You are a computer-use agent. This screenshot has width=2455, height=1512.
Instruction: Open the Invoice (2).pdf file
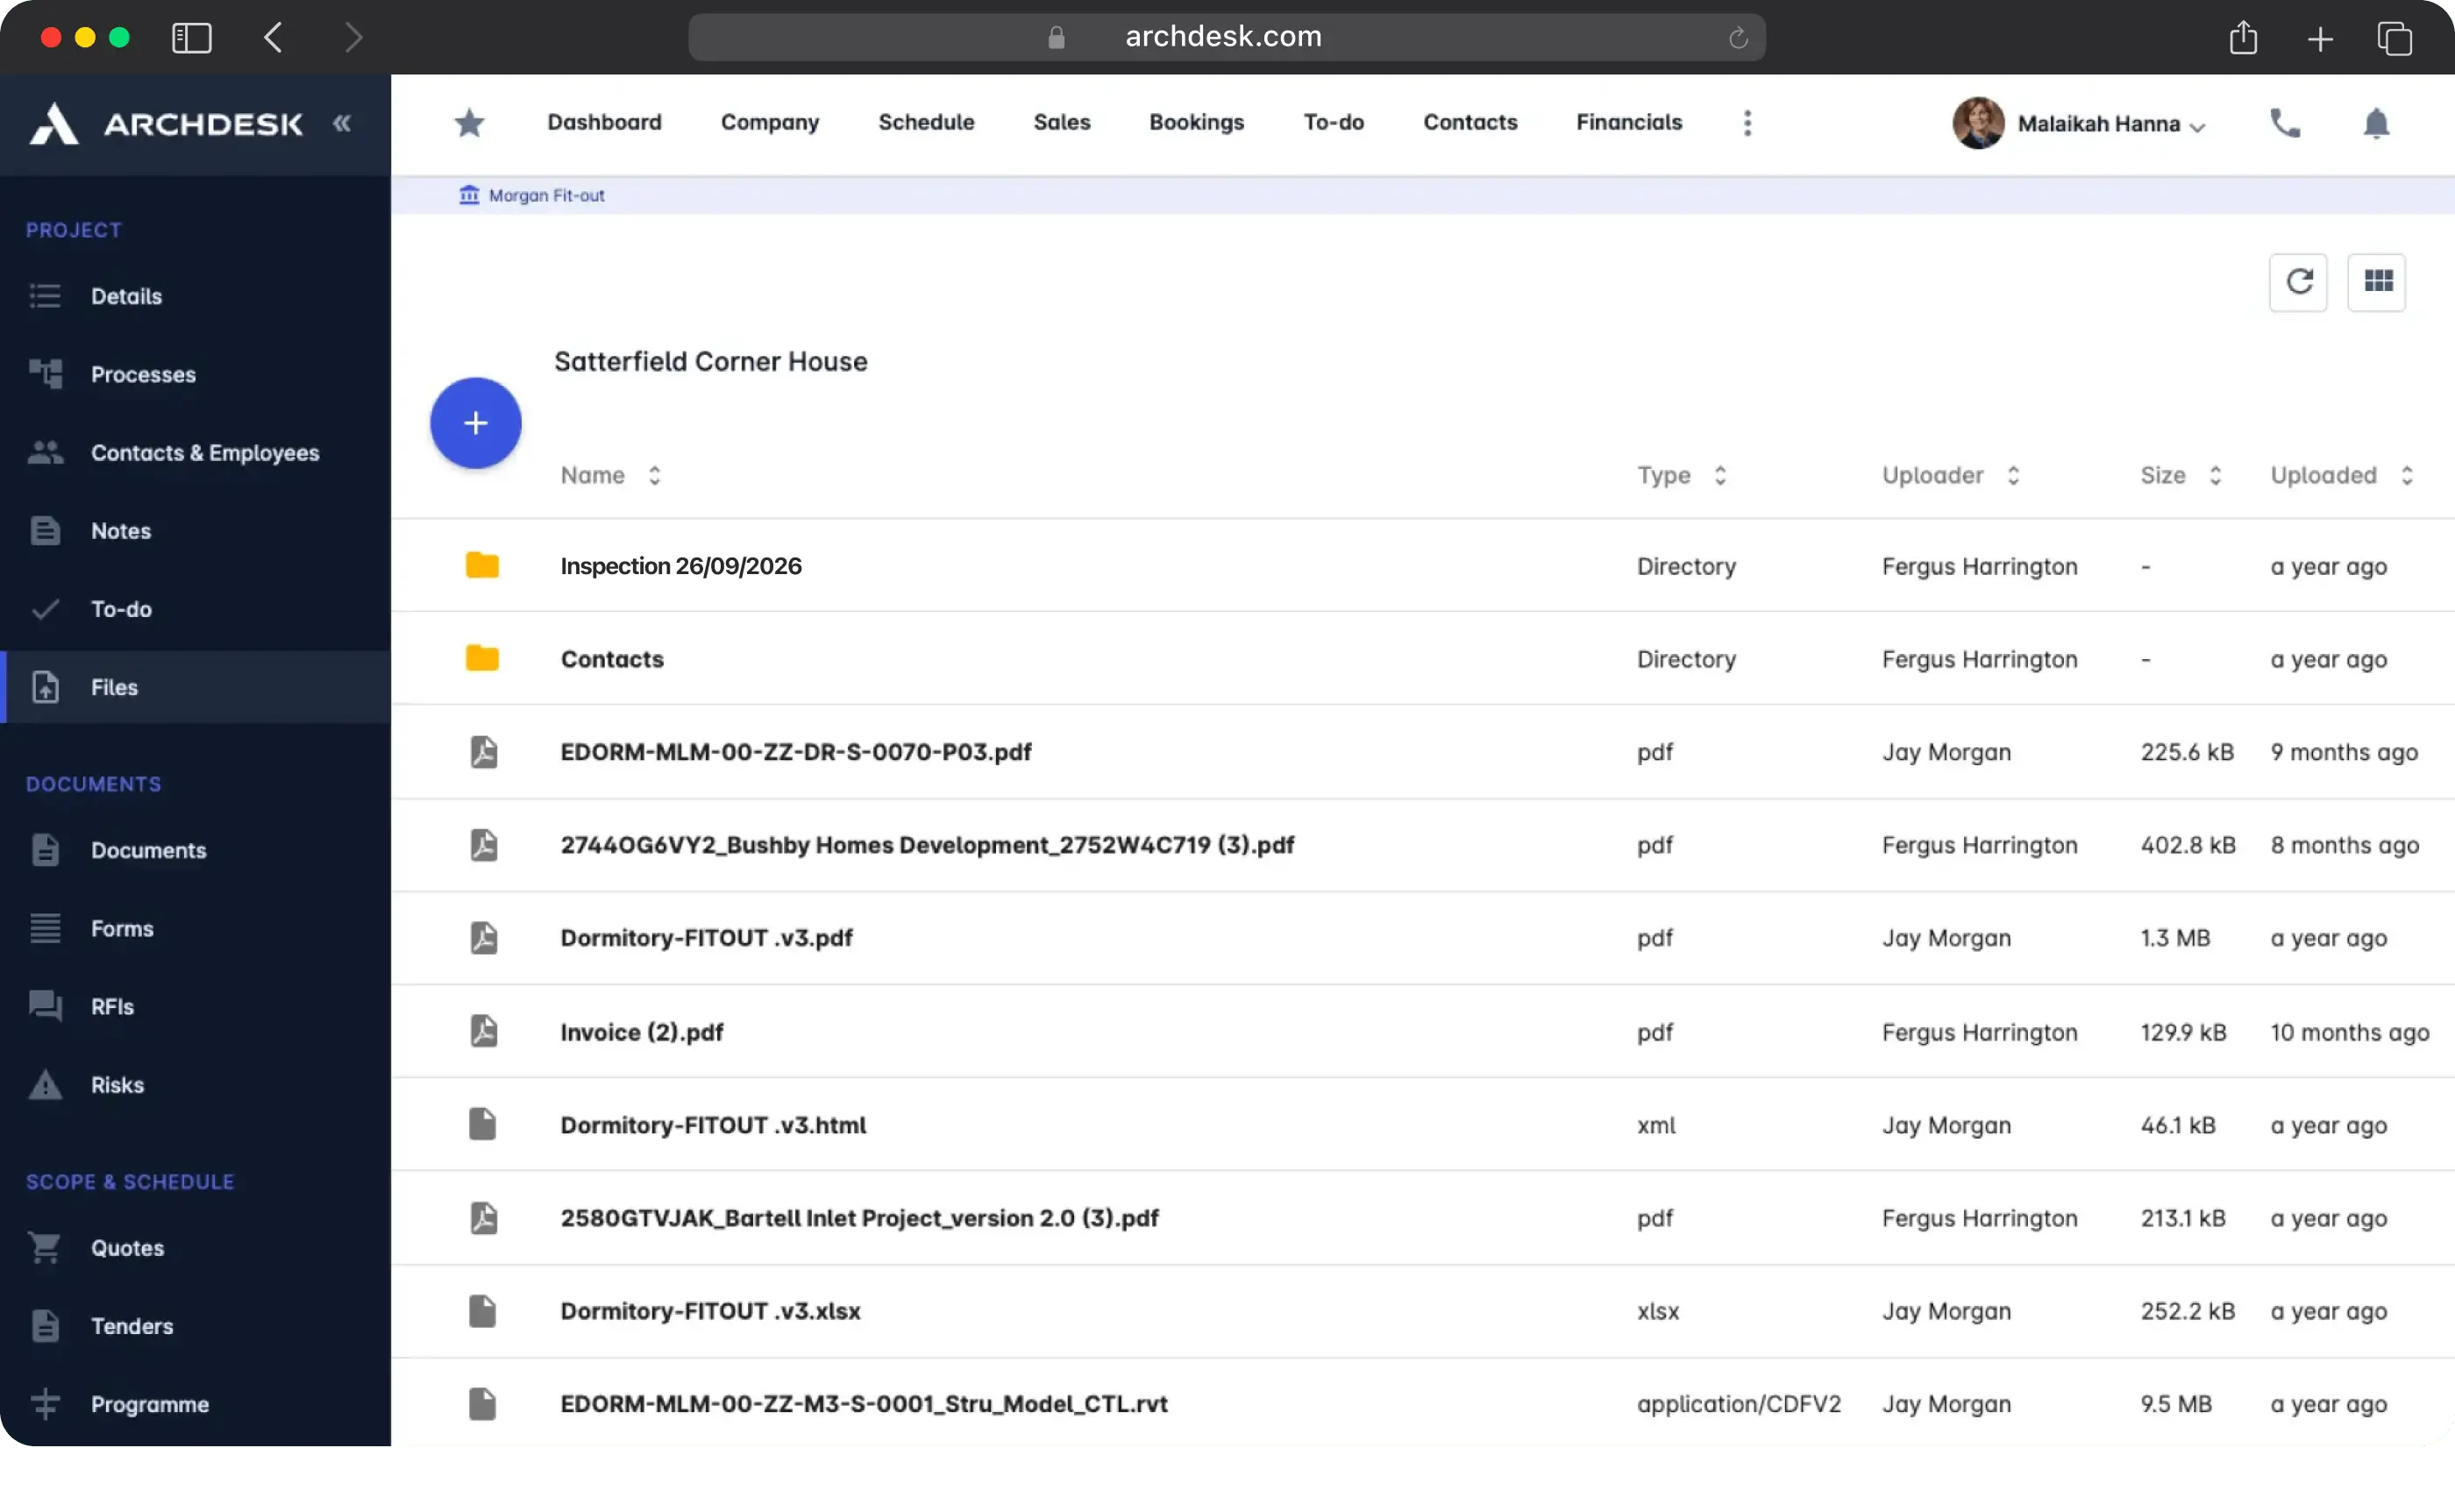coord(642,1032)
